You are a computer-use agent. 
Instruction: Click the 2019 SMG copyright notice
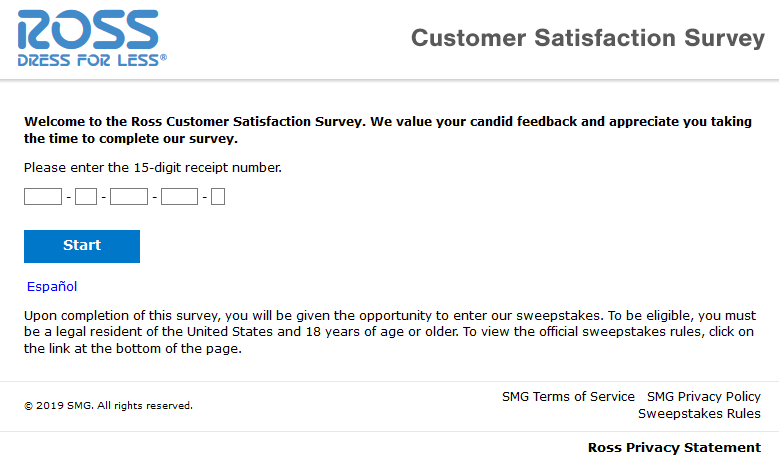108,405
